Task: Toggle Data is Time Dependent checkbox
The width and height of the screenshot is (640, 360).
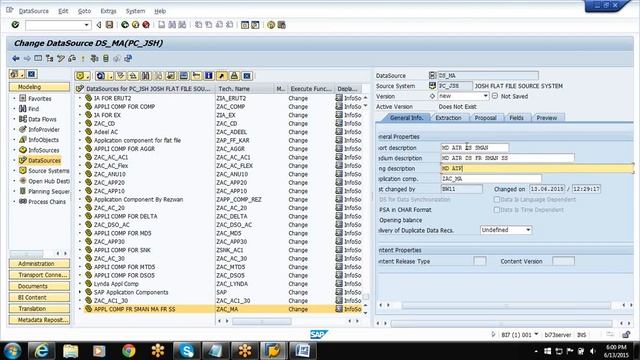Action: [x=497, y=210]
